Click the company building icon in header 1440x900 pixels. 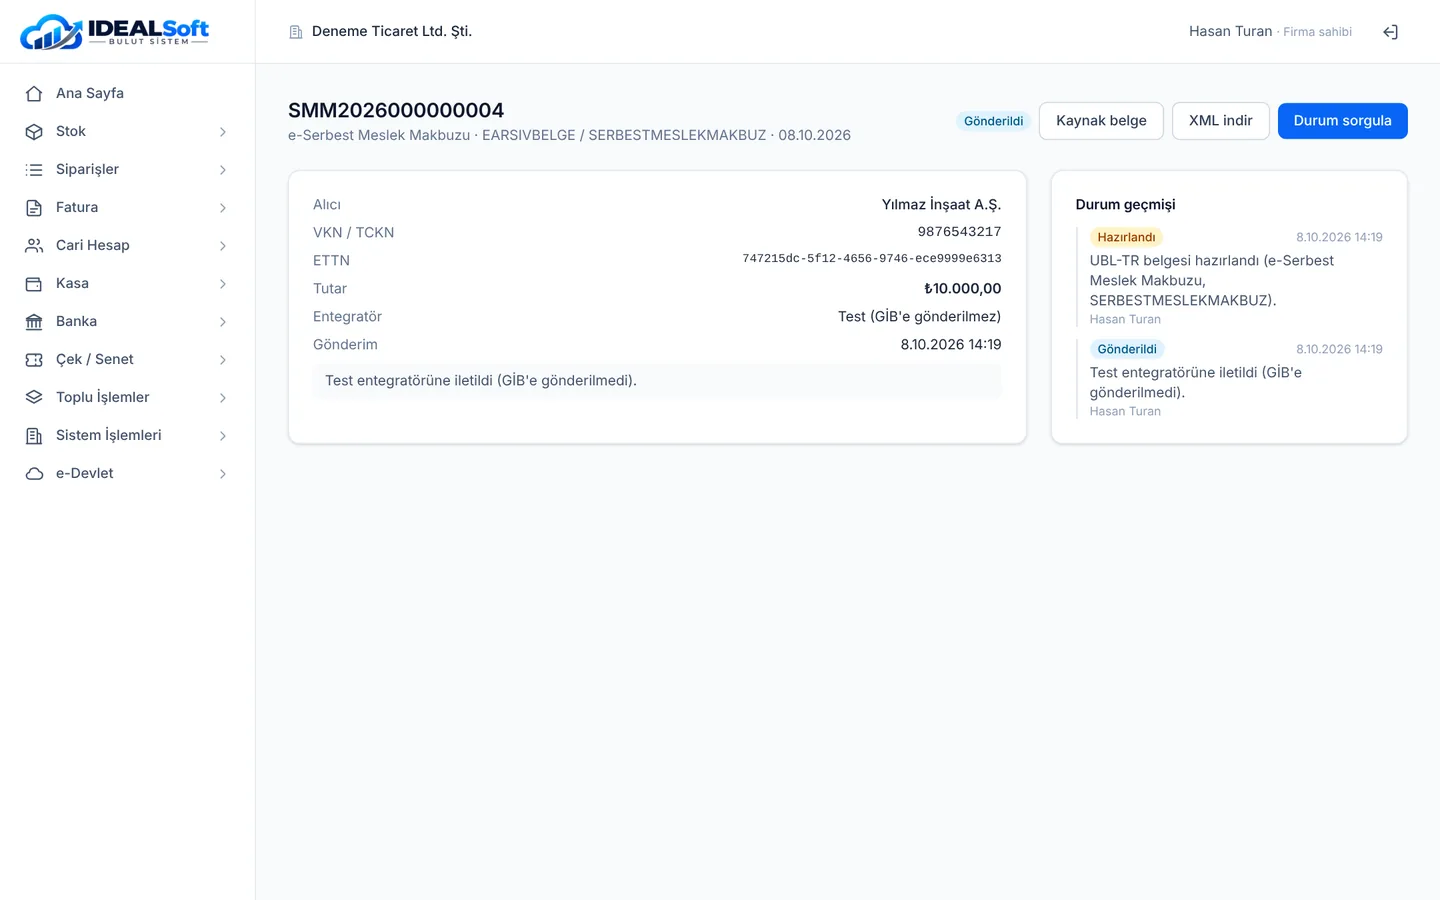click(296, 32)
